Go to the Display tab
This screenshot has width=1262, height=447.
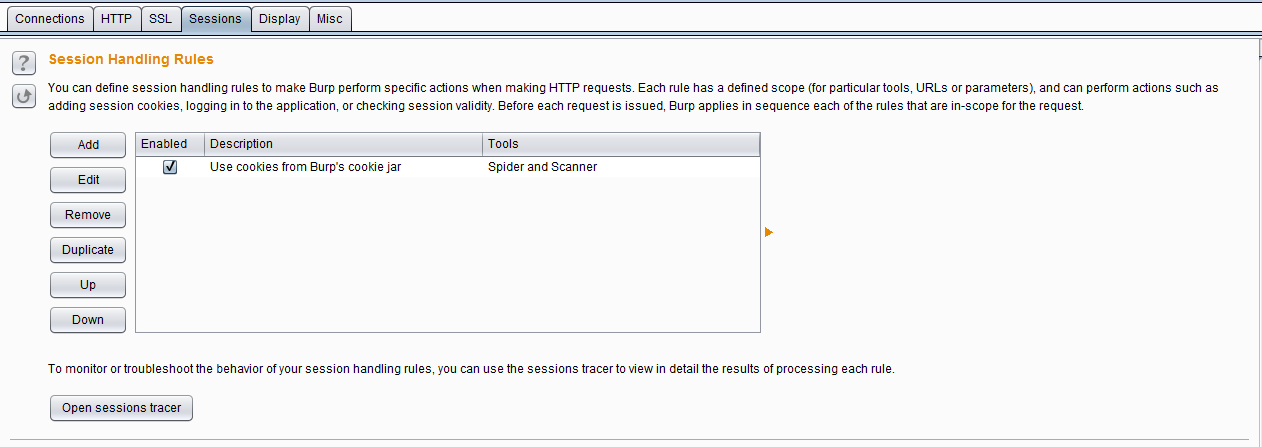[x=279, y=18]
